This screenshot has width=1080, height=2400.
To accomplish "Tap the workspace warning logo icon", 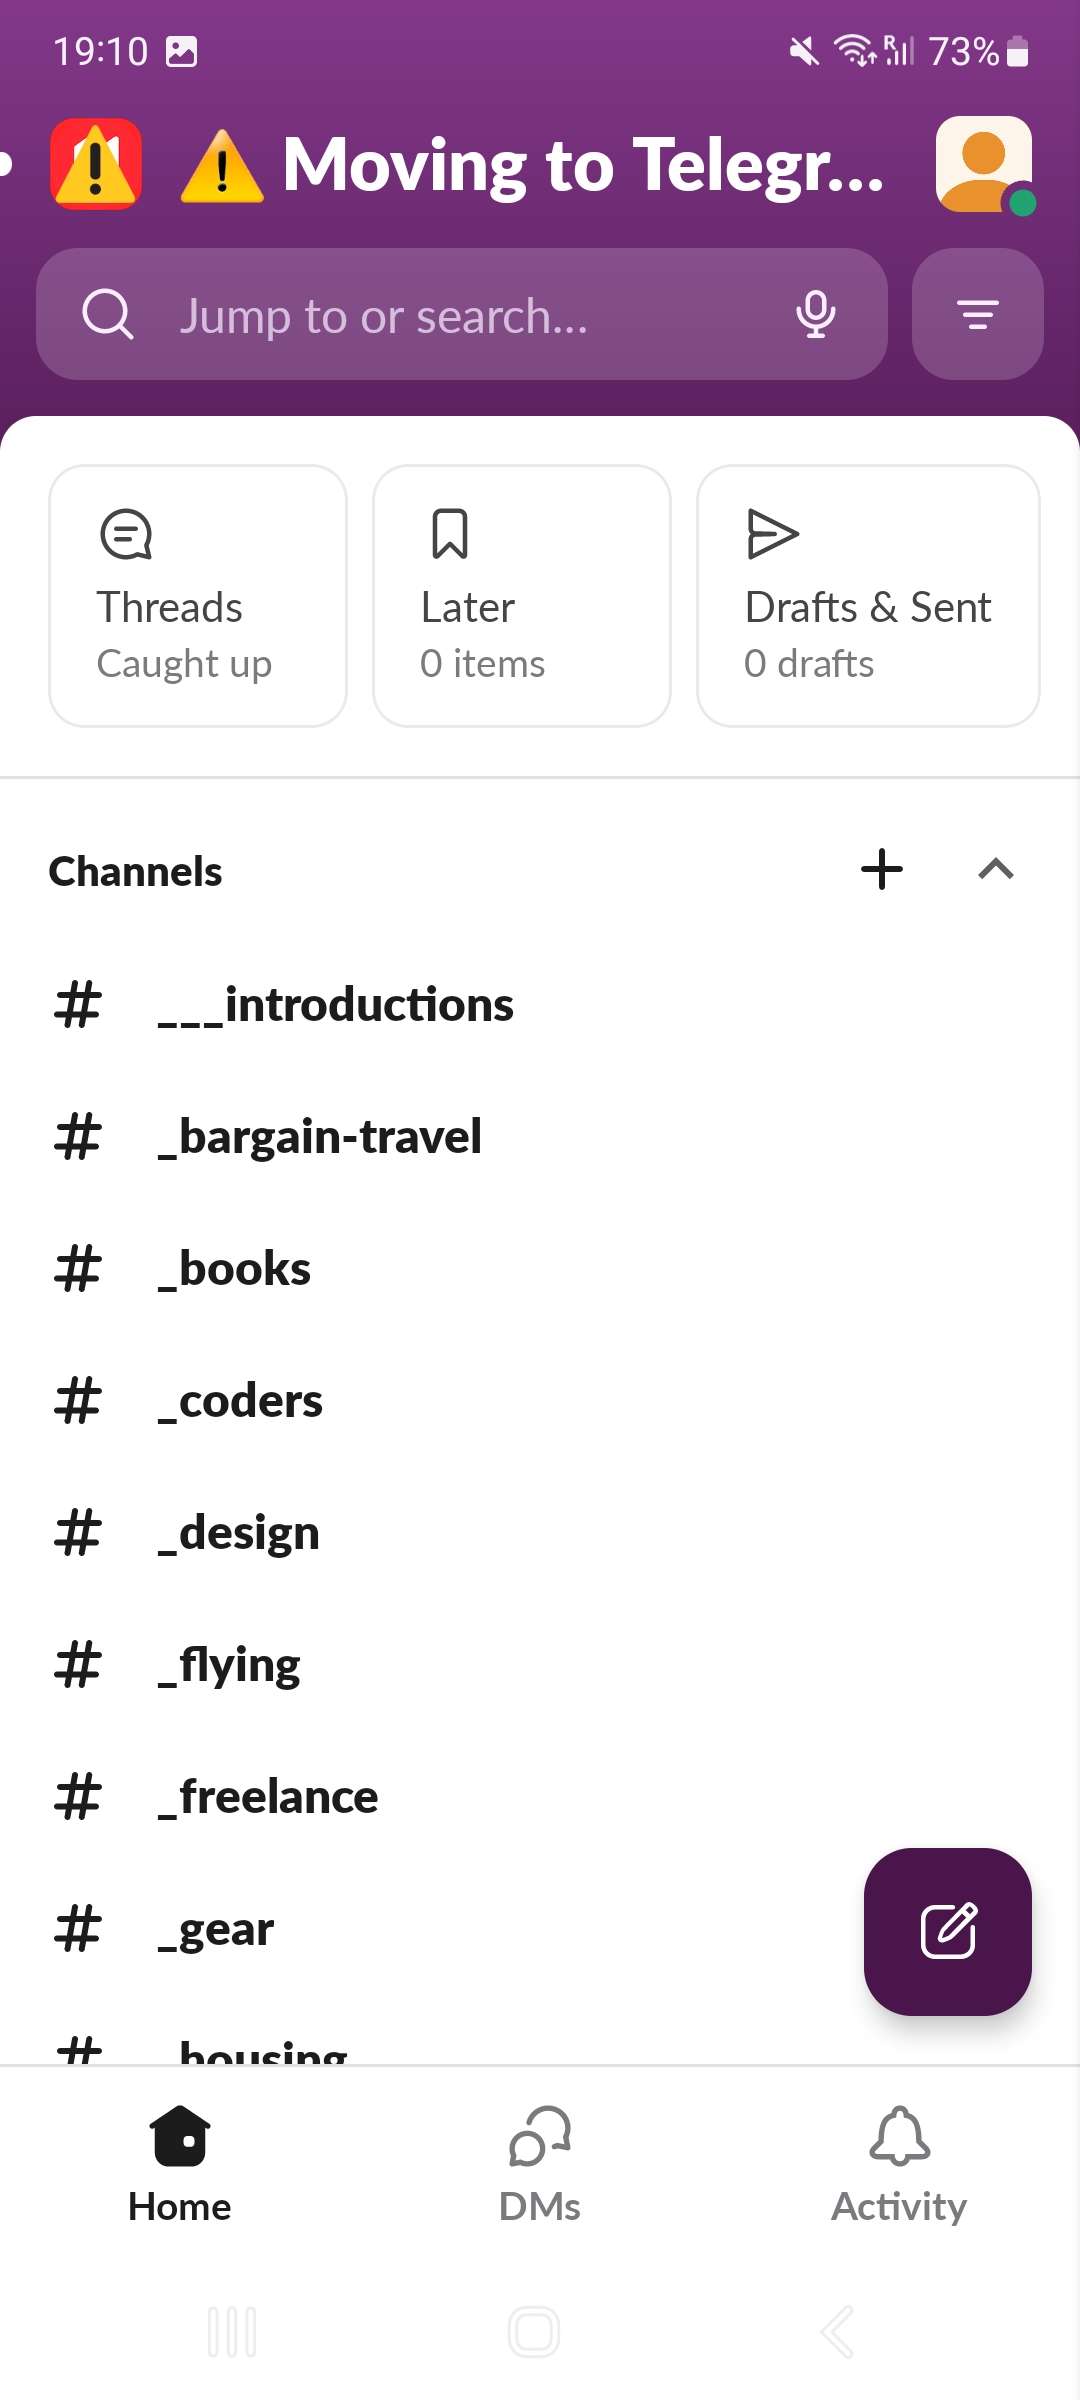I will 96,165.
